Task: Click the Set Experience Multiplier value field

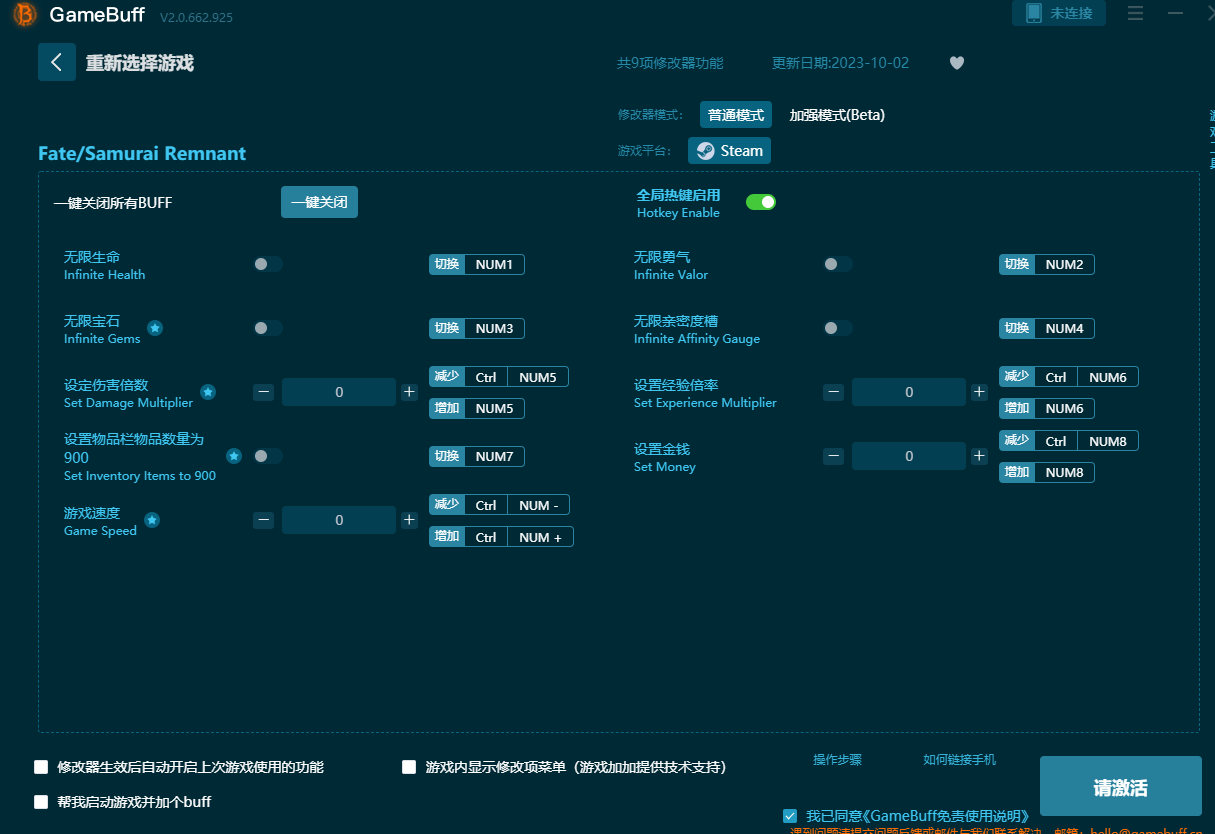Action: 909,393
